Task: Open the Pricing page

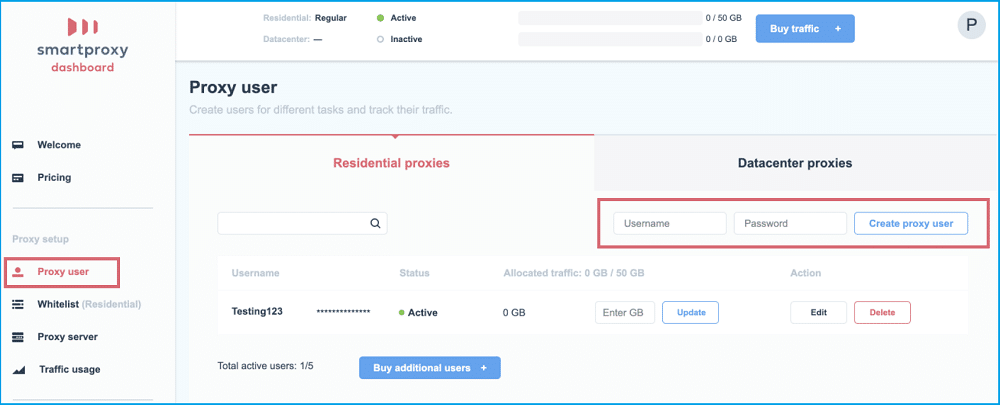Action: tap(54, 177)
